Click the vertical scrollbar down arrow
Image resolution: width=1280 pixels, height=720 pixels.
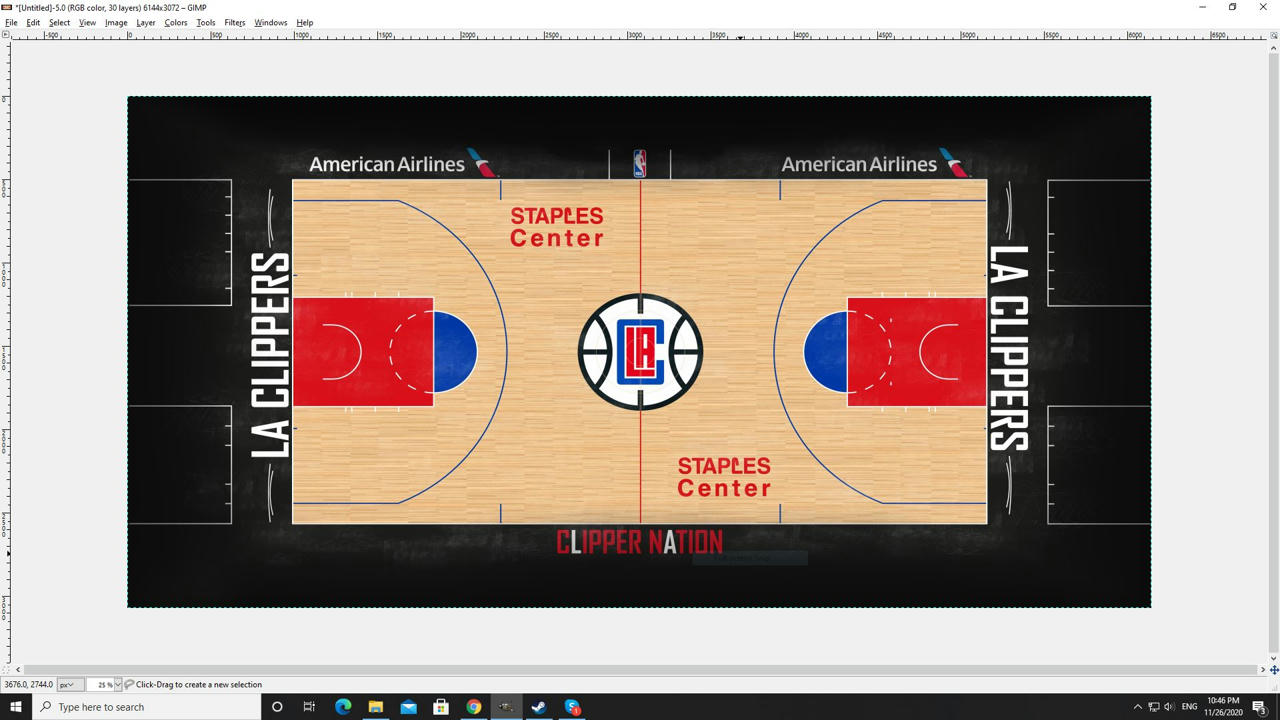coord(1274,659)
